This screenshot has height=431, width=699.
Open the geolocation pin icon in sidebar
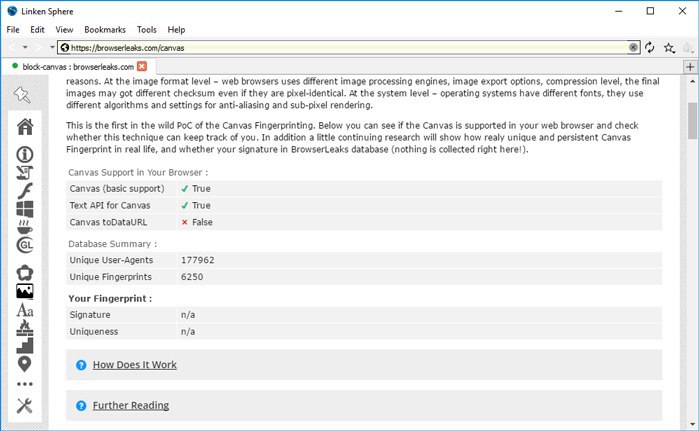(25, 364)
